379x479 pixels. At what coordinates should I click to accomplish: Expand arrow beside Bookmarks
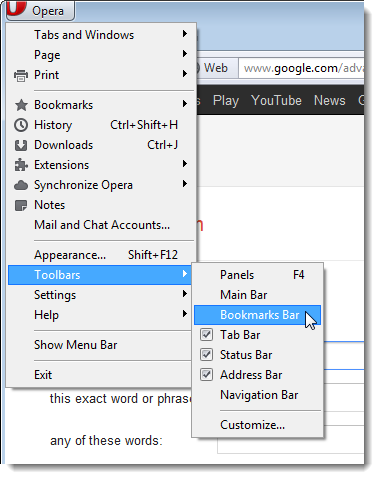(x=185, y=104)
